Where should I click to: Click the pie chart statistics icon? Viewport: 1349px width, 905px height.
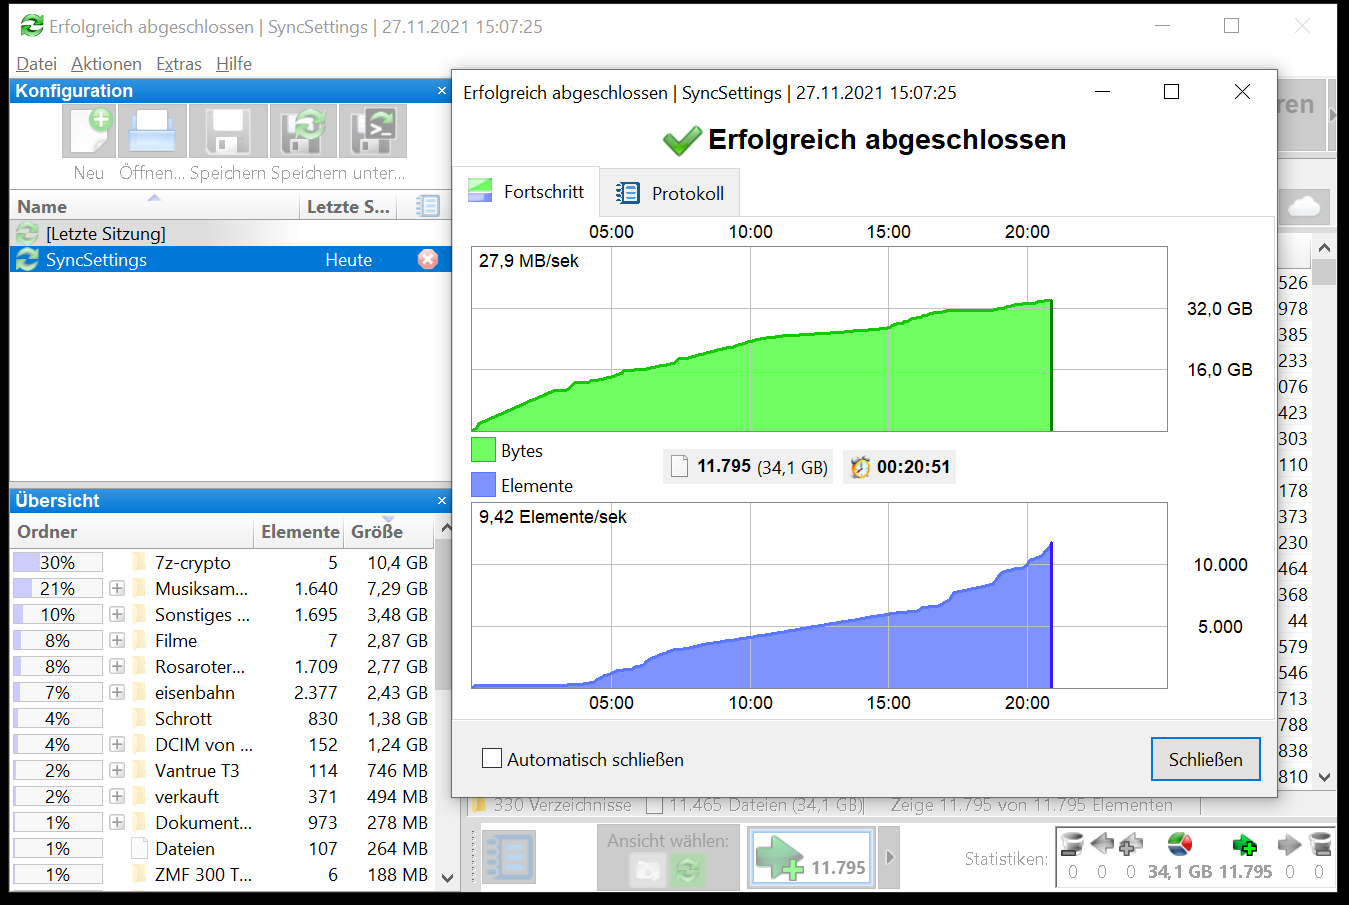pyautogui.click(x=1180, y=845)
